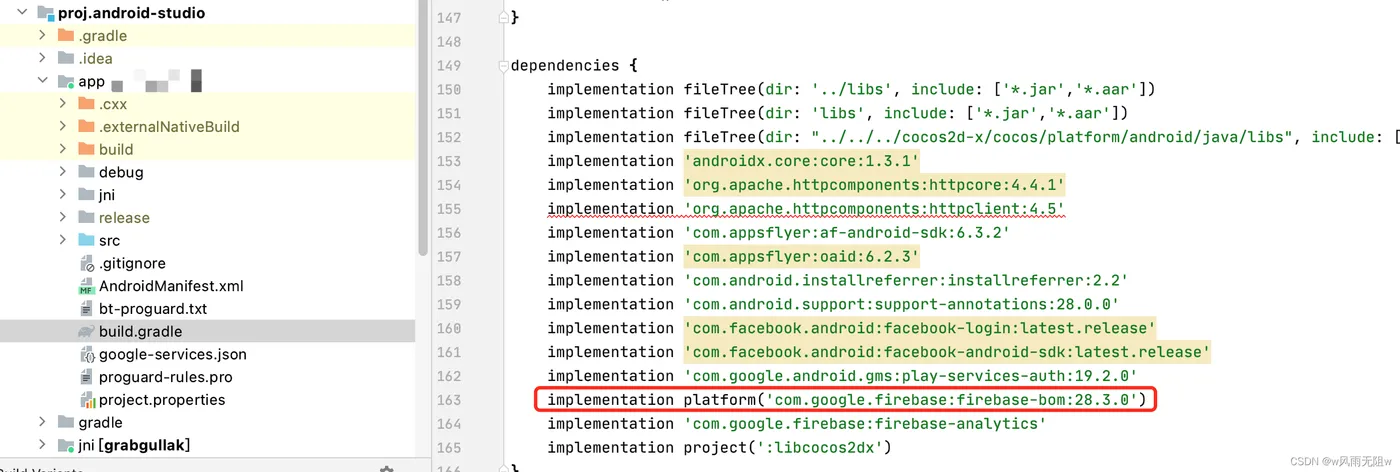
Task: Open project.properties file
Action: click(x=162, y=400)
